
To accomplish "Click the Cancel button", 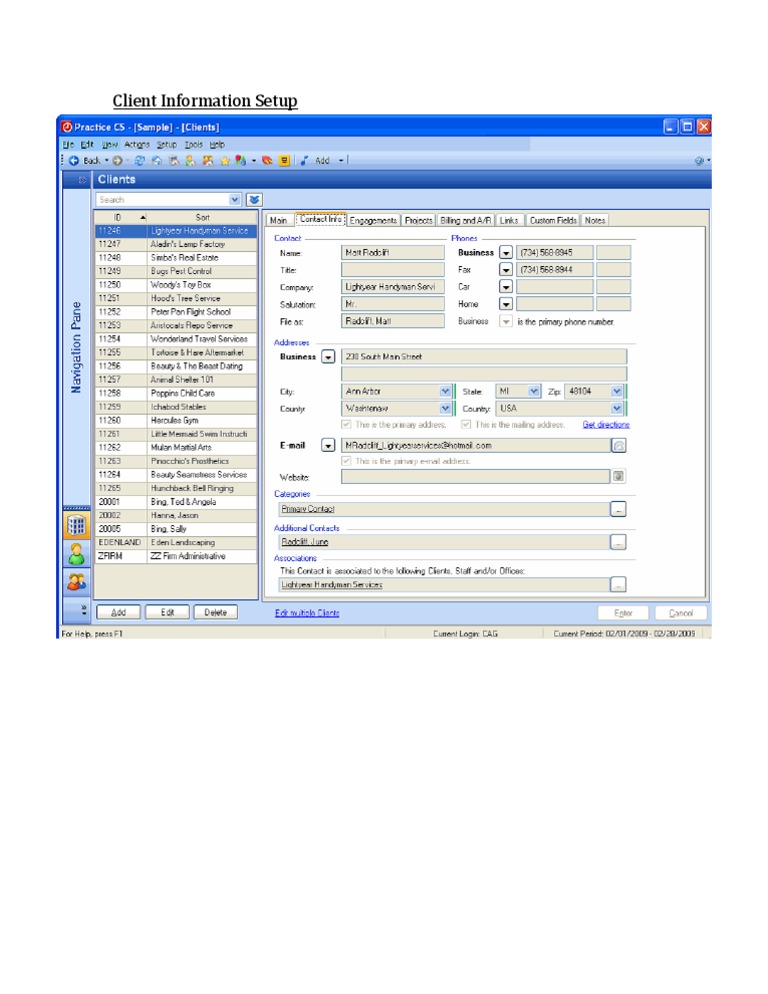I will click(x=680, y=613).
